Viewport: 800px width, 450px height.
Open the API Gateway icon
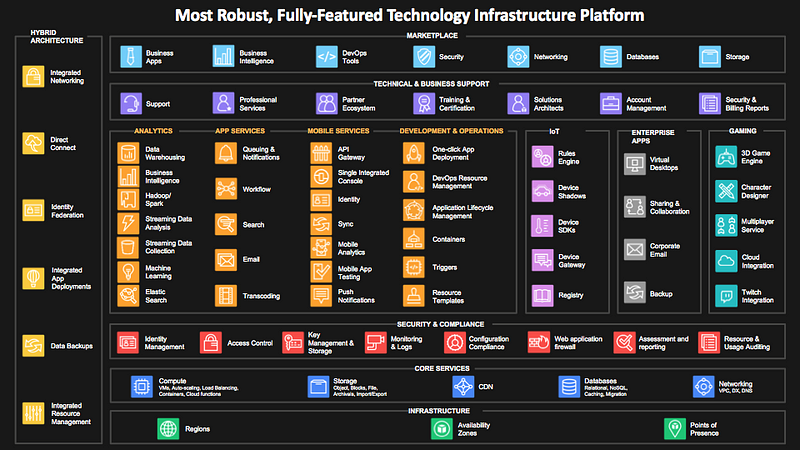321,153
